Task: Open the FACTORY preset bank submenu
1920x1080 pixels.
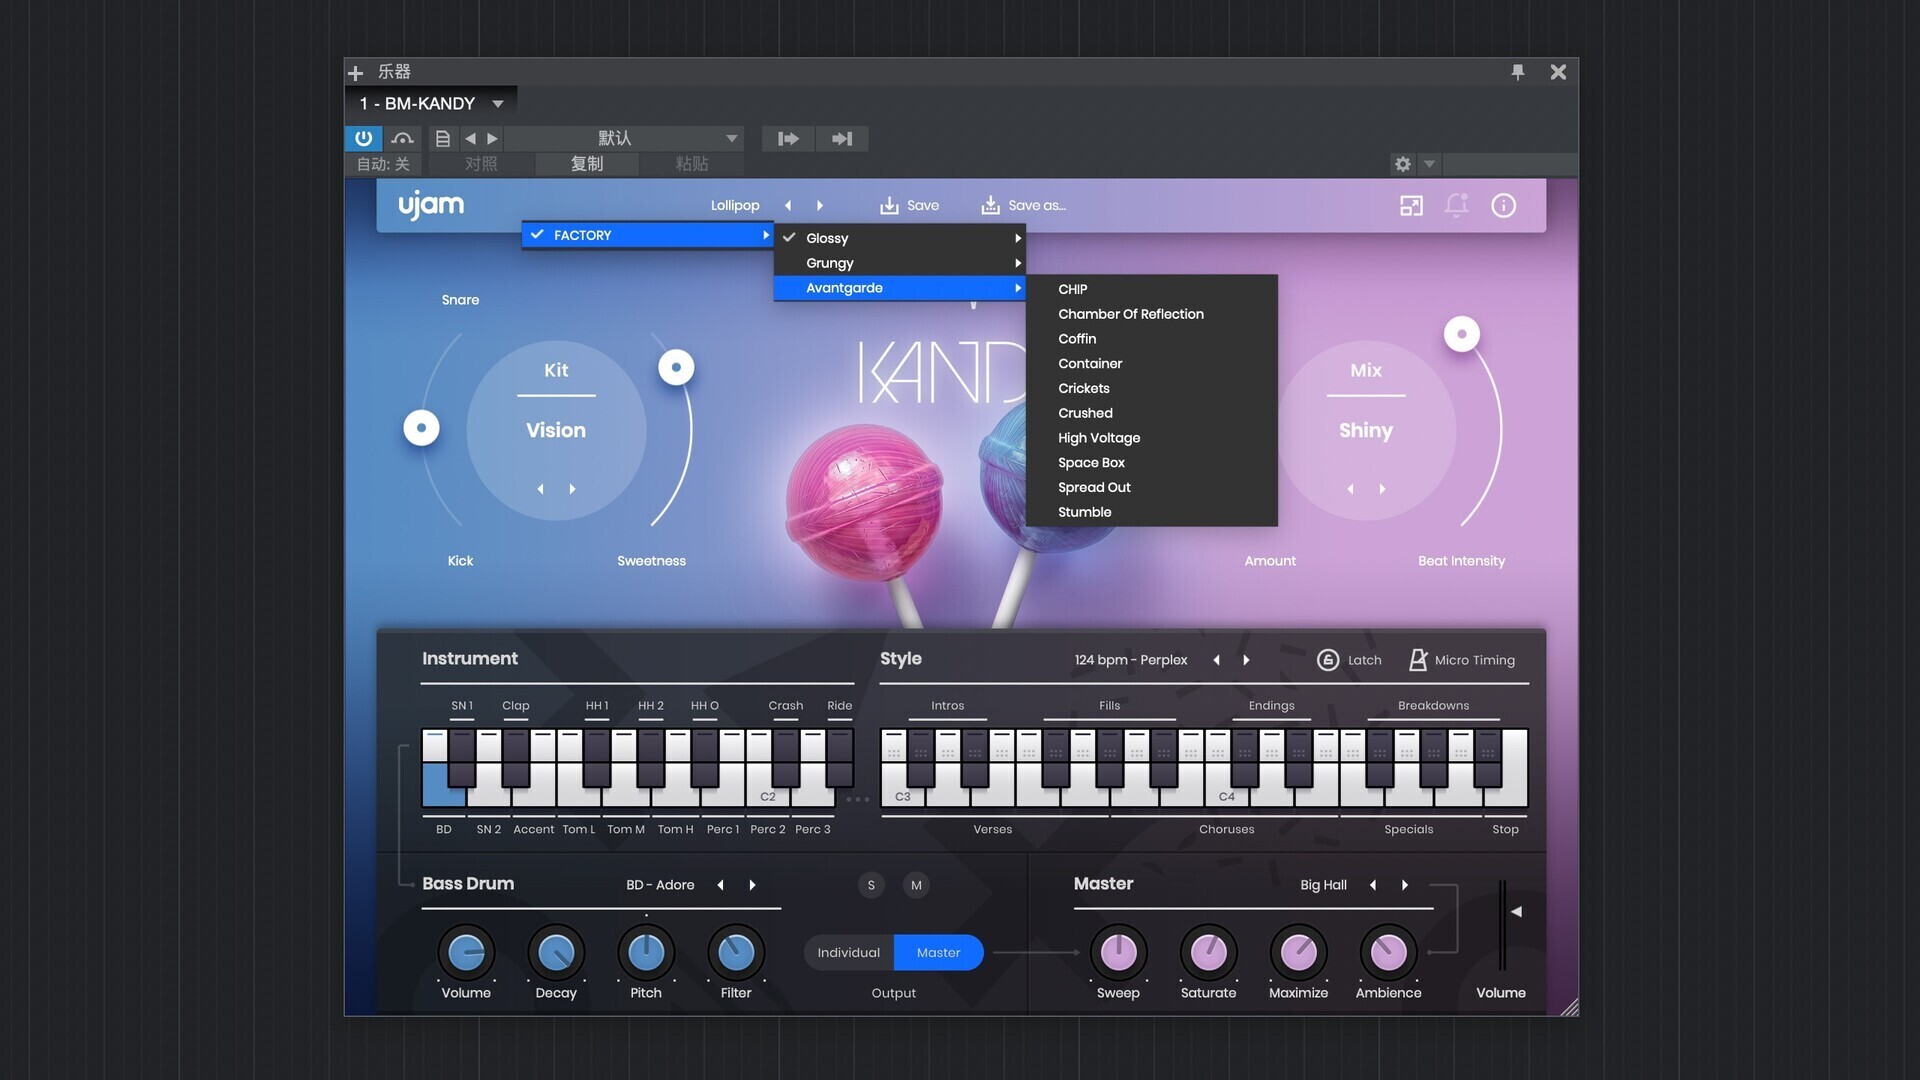Action: 648,235
